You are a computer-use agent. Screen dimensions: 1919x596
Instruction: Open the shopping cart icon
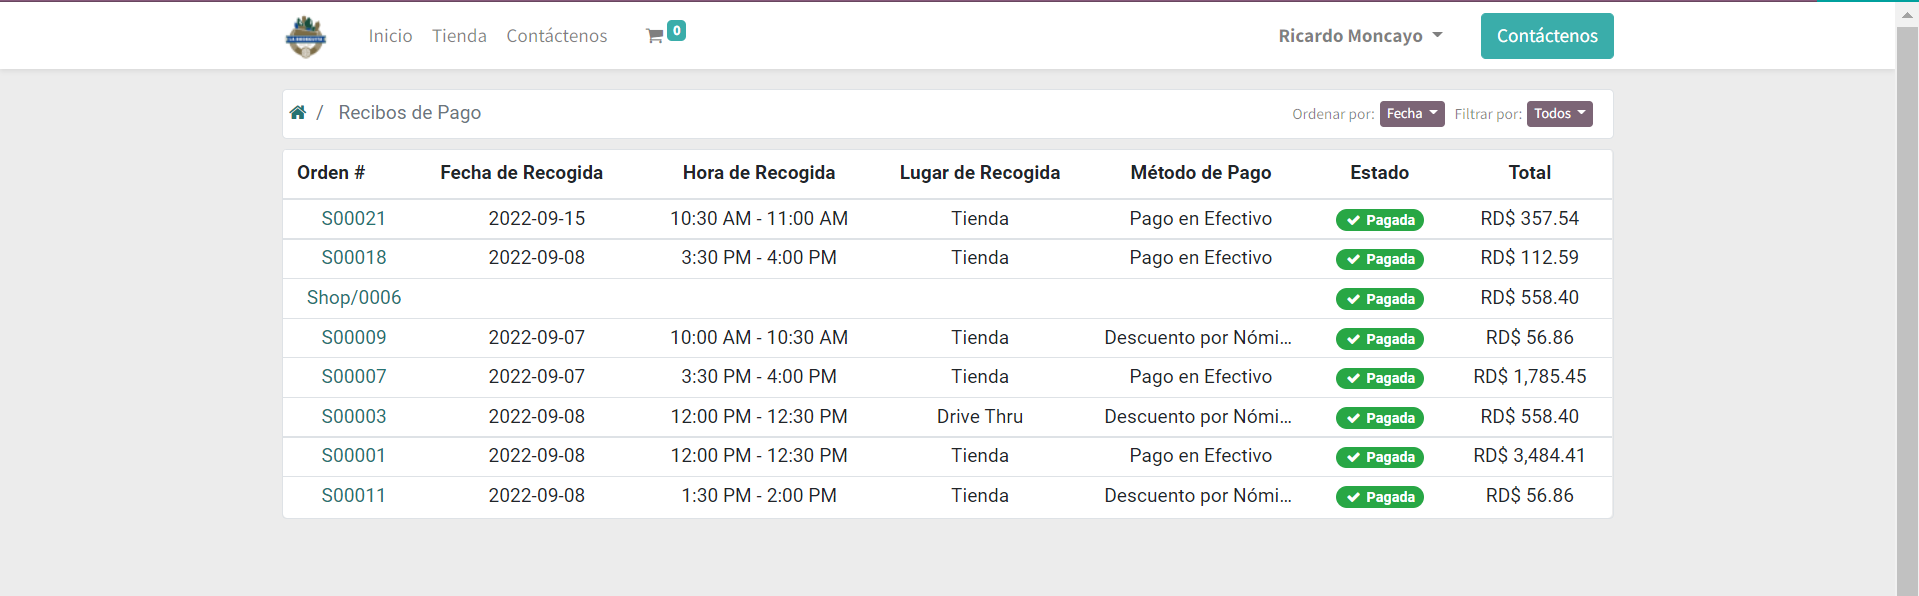point(654,36)
